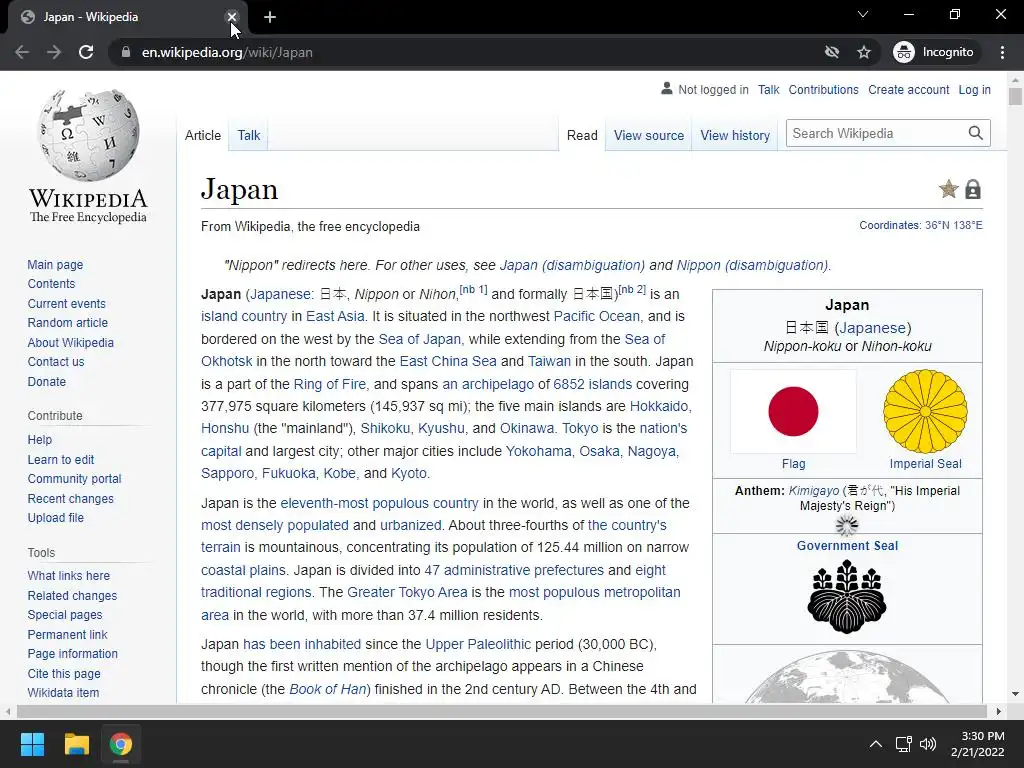Open the View history tab
The image size is (1024, 768).
point(735,135)
